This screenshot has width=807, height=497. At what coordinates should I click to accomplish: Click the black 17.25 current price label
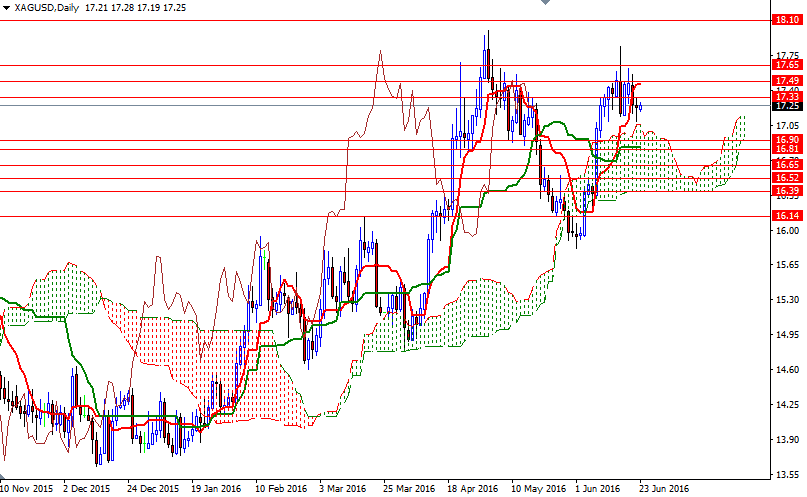point(785,105)
